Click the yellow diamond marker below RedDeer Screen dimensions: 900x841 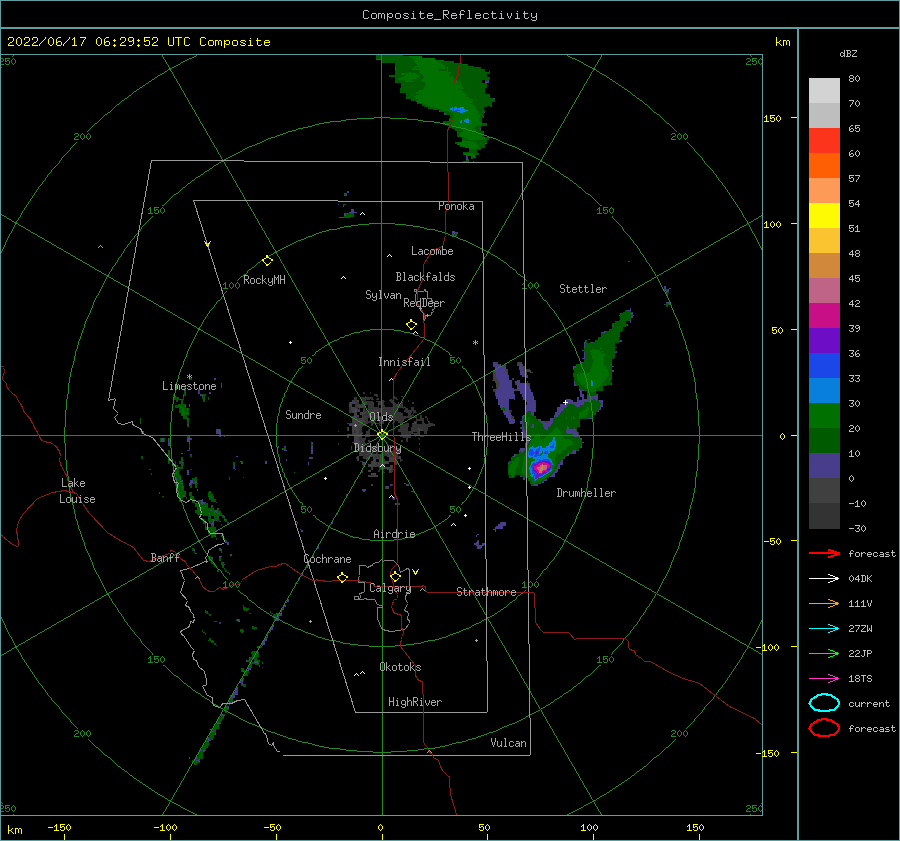(411, 325)
